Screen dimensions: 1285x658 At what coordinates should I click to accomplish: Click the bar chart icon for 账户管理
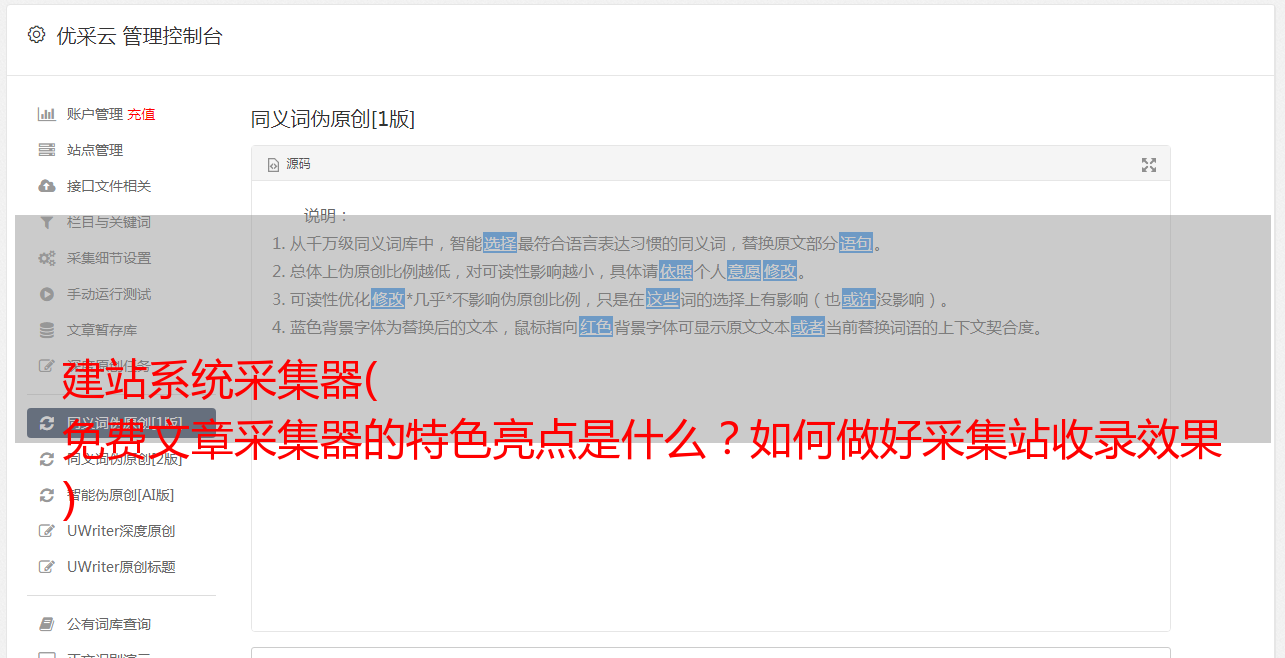click(46, 114)
